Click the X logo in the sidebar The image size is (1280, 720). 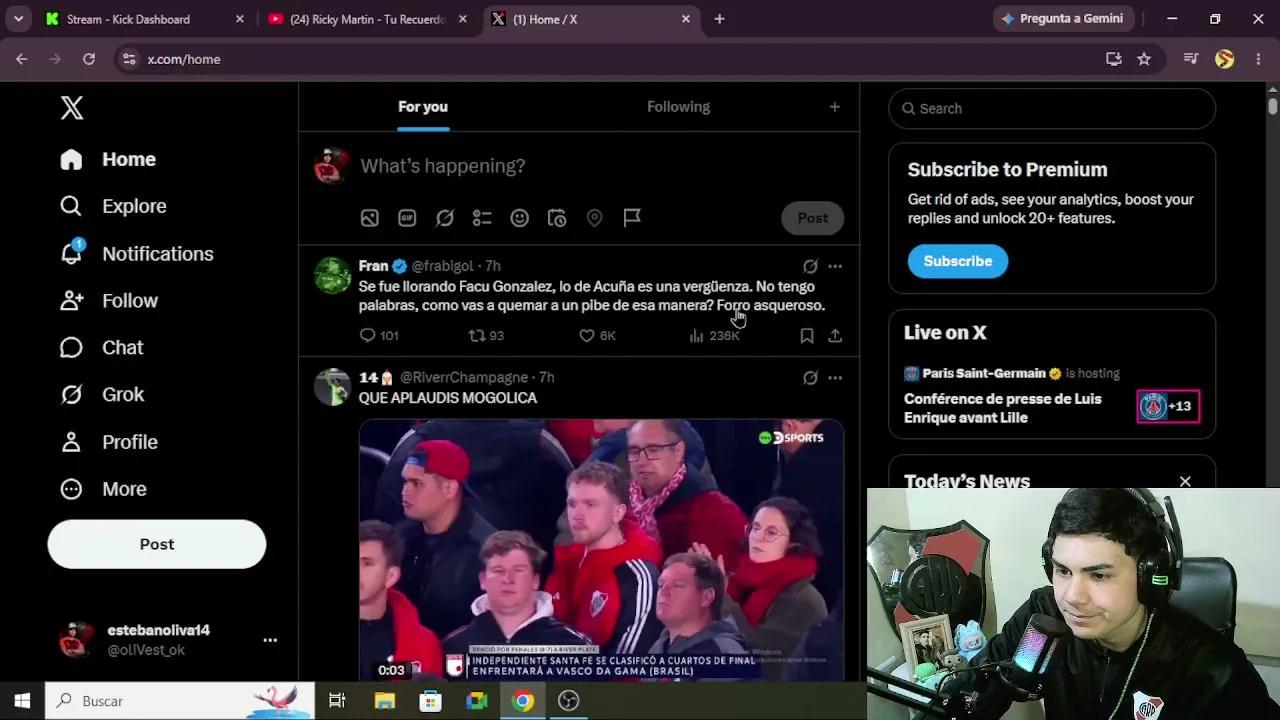(x=72, y=108)
